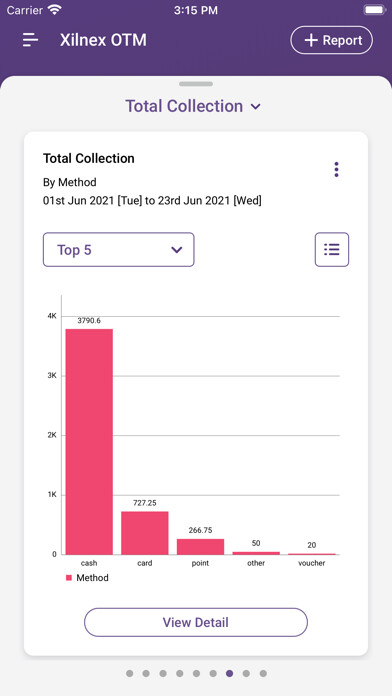The image size is (392, 696).
Task: Select the voucher bar label
Action: coord(312,563)
